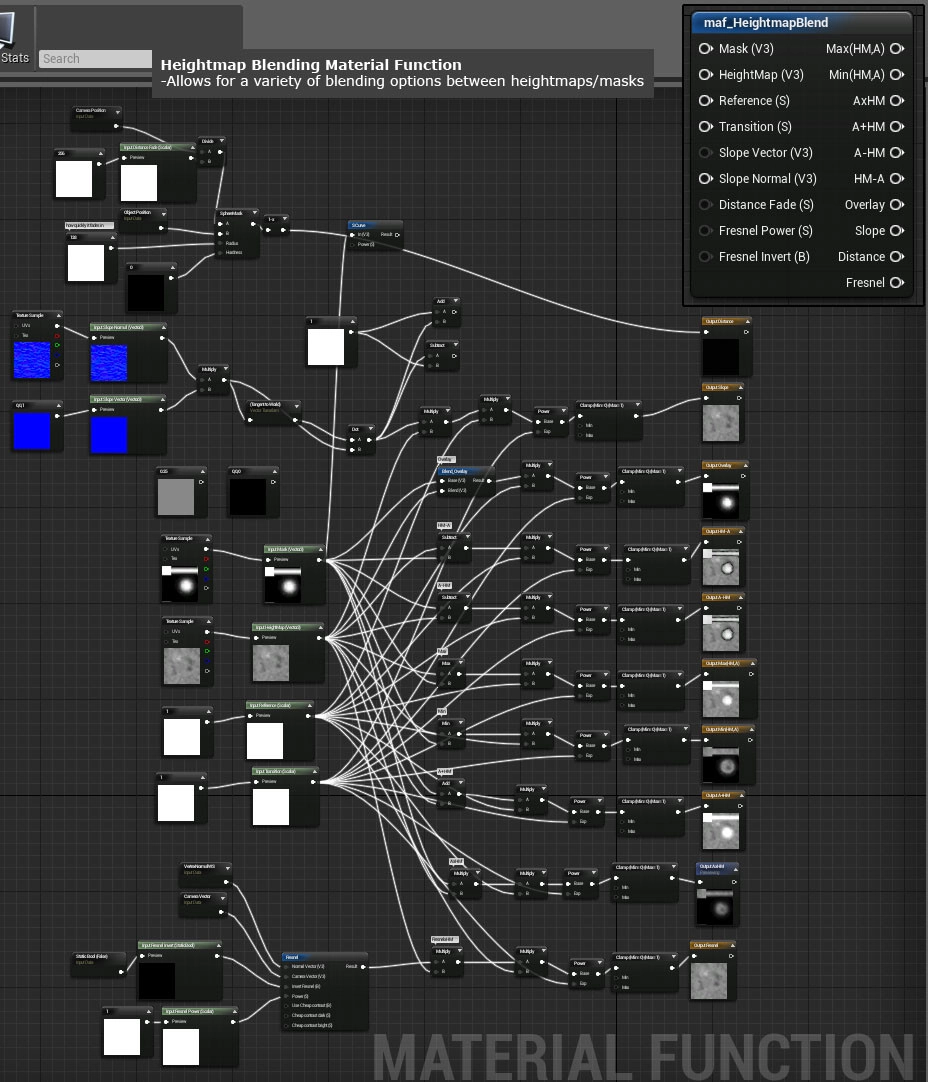The image size is (928, 1082).
Task: Select the Blend_Overlay function node header
Action: [x=465, y=470]
